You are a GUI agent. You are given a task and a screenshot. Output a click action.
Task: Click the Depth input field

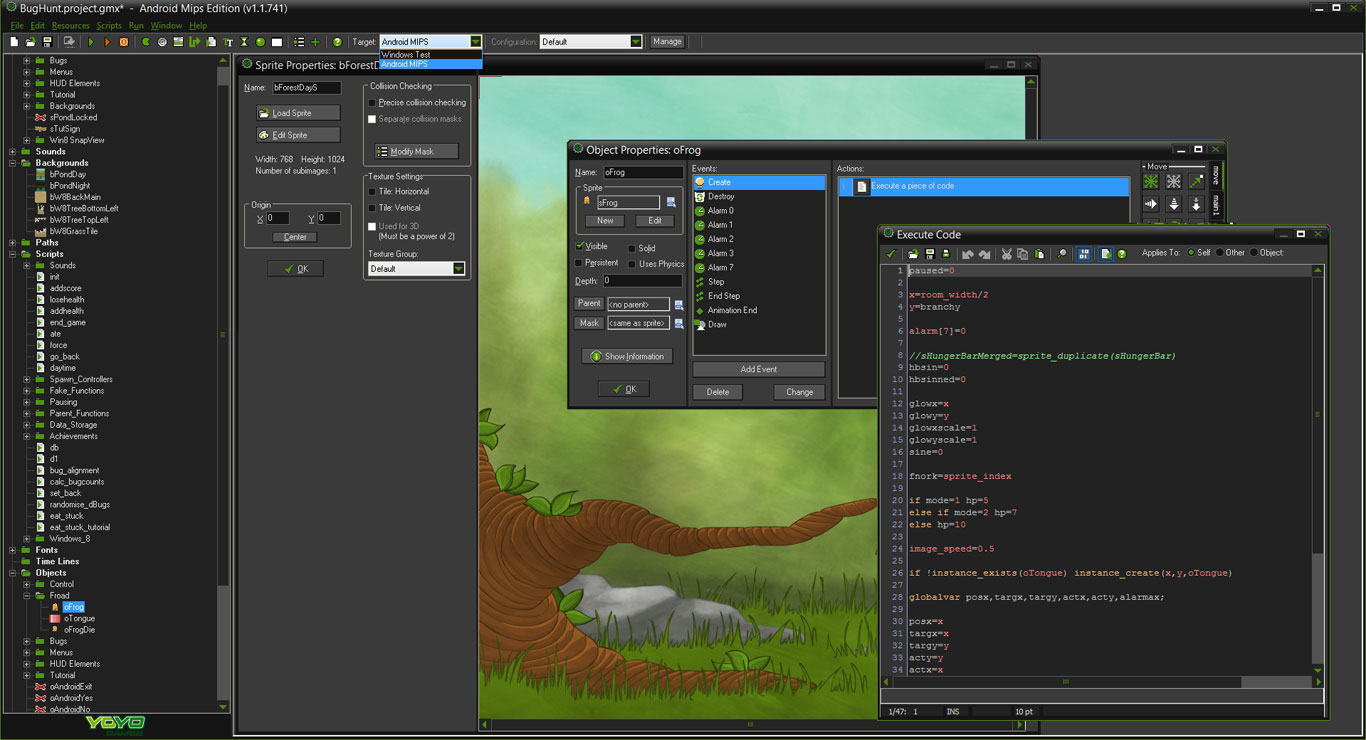click(x=642, y=281)
